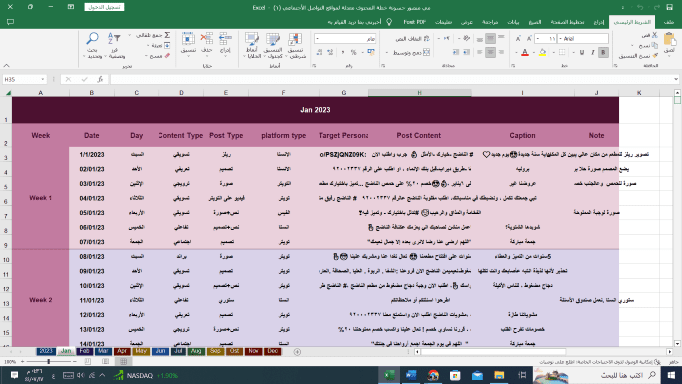682x384 pixels.
Task: Toggle Bold formatting button
Action: [603, 53]
